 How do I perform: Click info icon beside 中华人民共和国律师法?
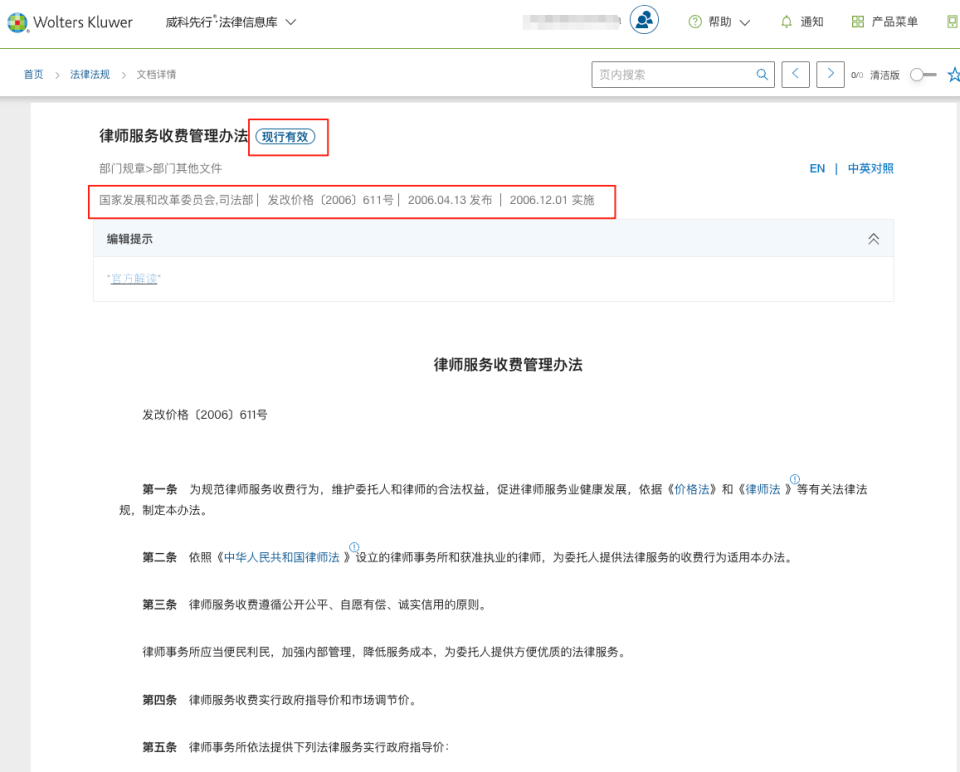click(x=354, y=547)
